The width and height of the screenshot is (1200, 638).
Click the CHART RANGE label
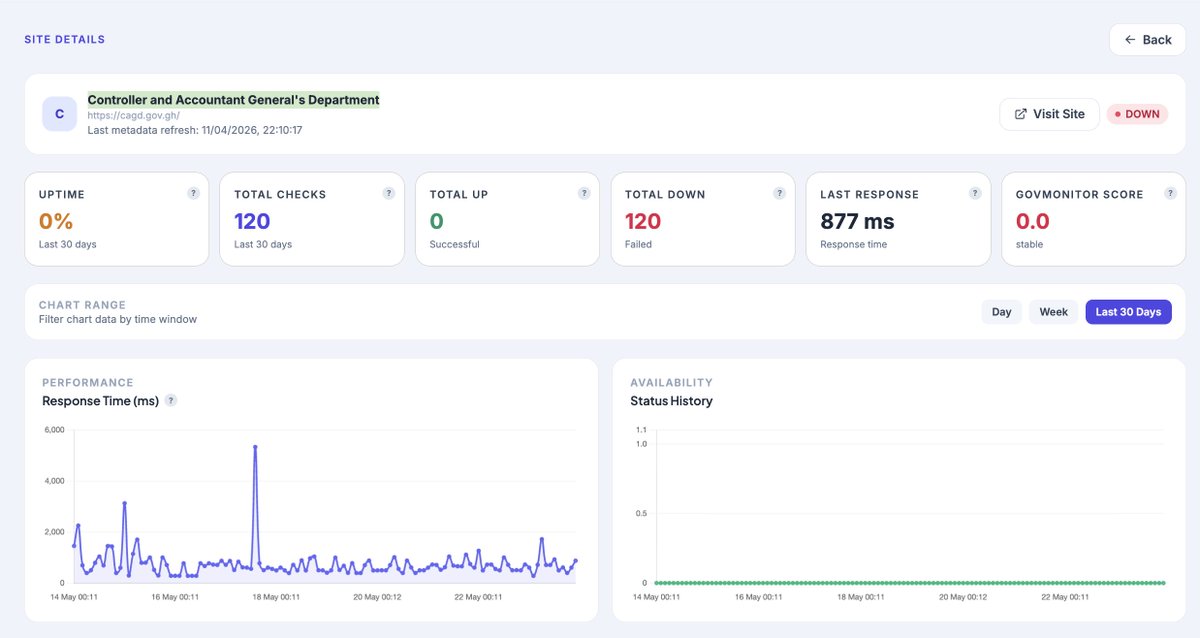[x=82, y=305]
